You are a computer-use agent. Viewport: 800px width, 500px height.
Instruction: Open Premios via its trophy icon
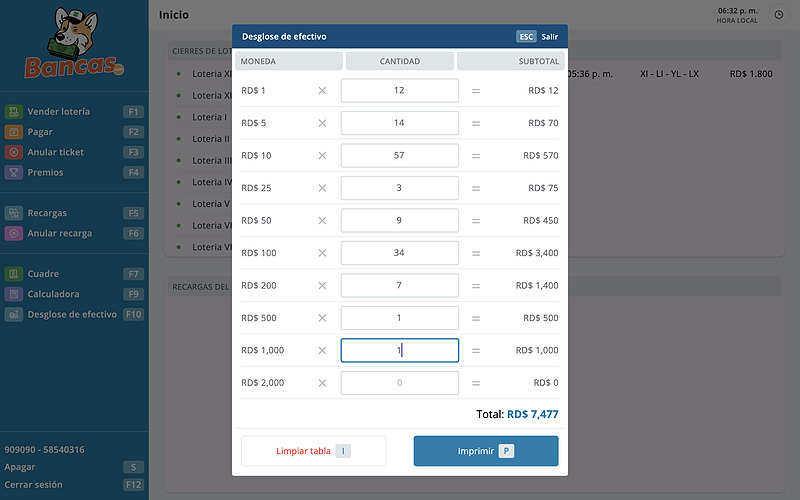pos(14,172)
